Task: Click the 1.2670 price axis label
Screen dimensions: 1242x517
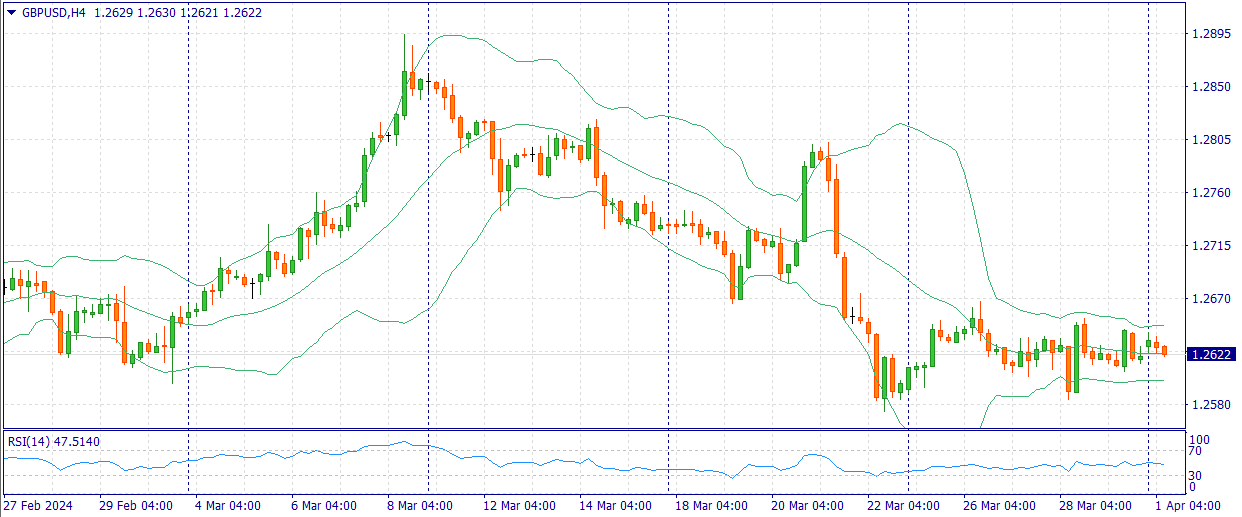Action: [x=1210, y=299]
